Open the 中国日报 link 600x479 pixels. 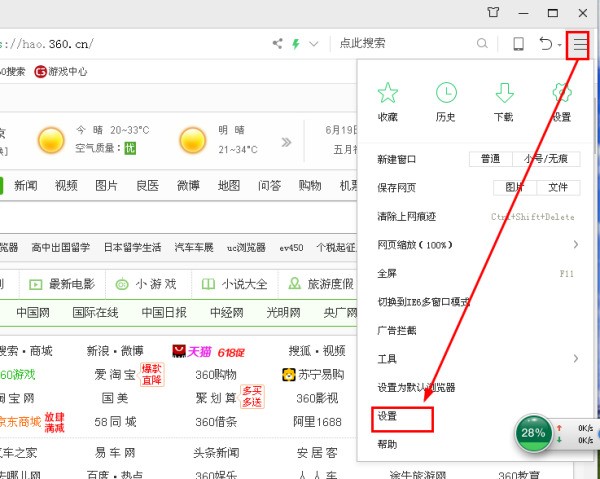164,313
